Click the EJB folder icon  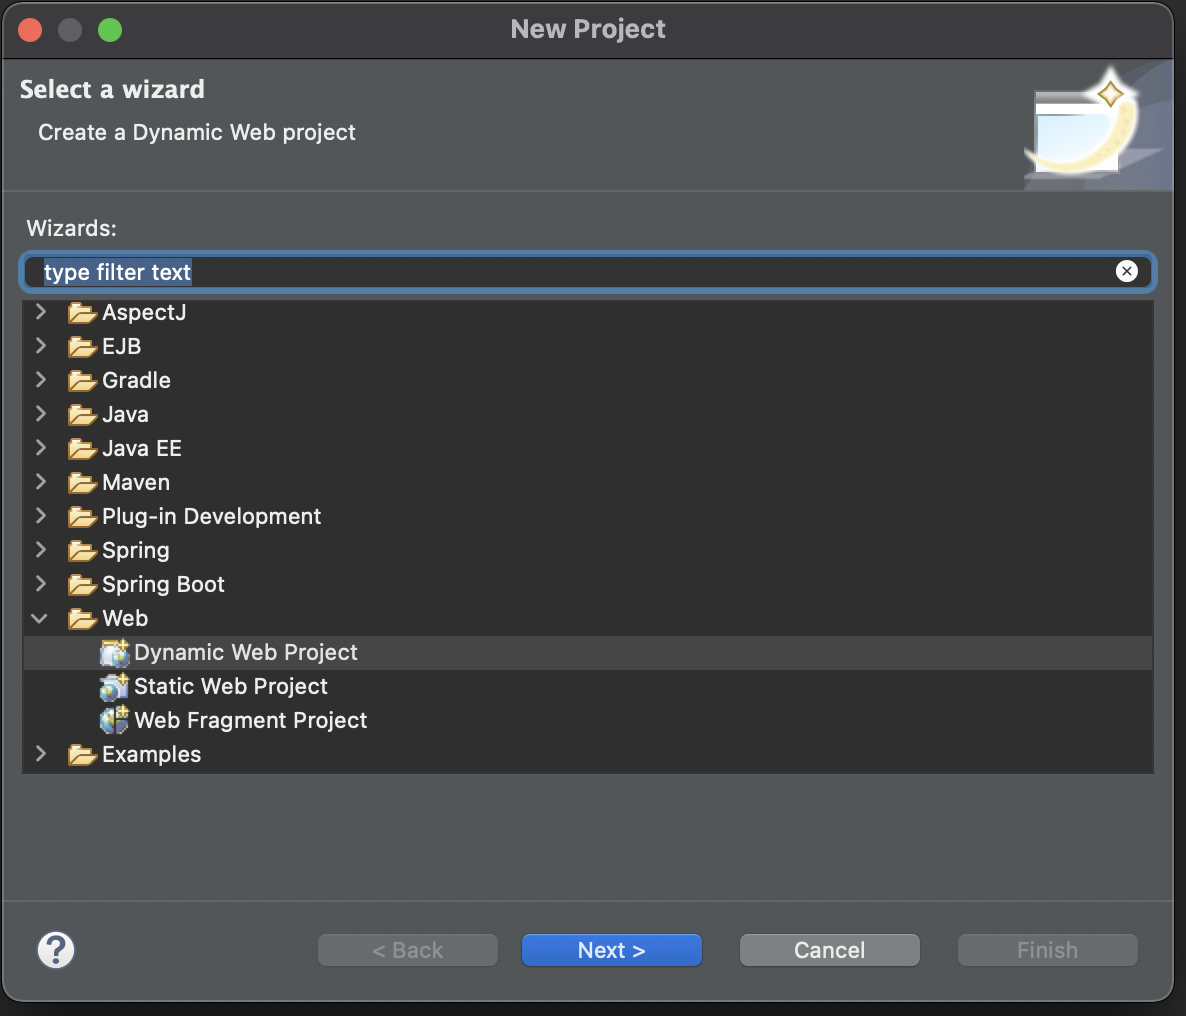(x=82, y=346)
